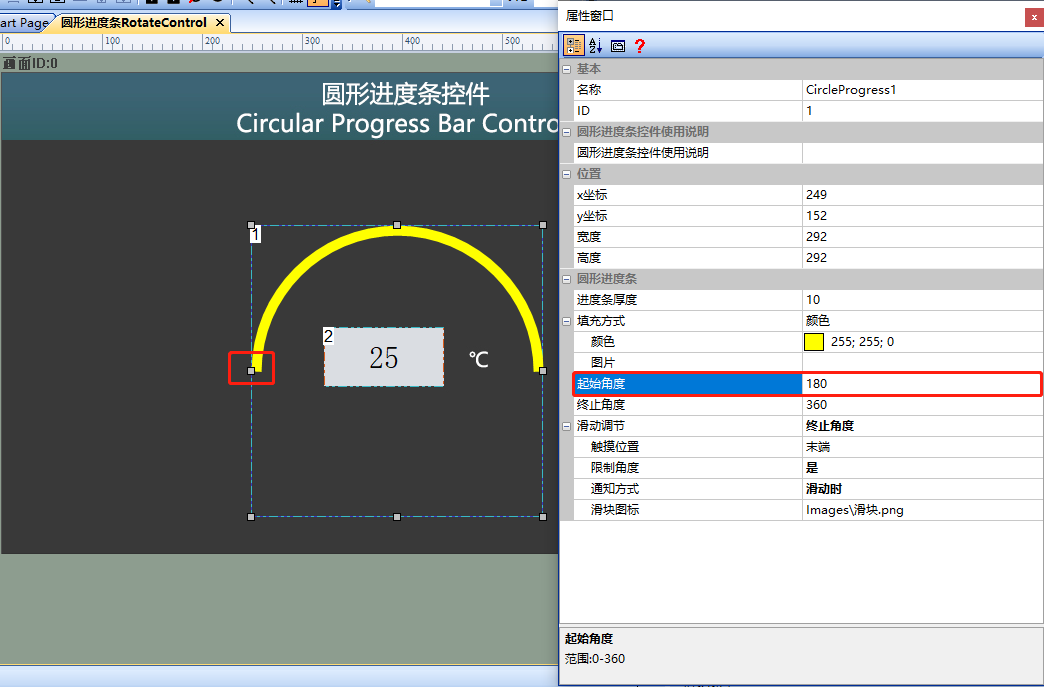Select the text control showing 25
The width and height of the screenshot is (1044, 687).
point(384,357)
